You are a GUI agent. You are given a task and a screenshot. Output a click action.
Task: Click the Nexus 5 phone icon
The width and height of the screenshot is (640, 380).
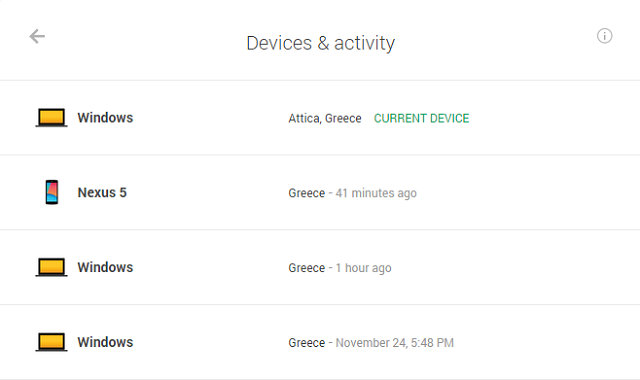point(52,192)
